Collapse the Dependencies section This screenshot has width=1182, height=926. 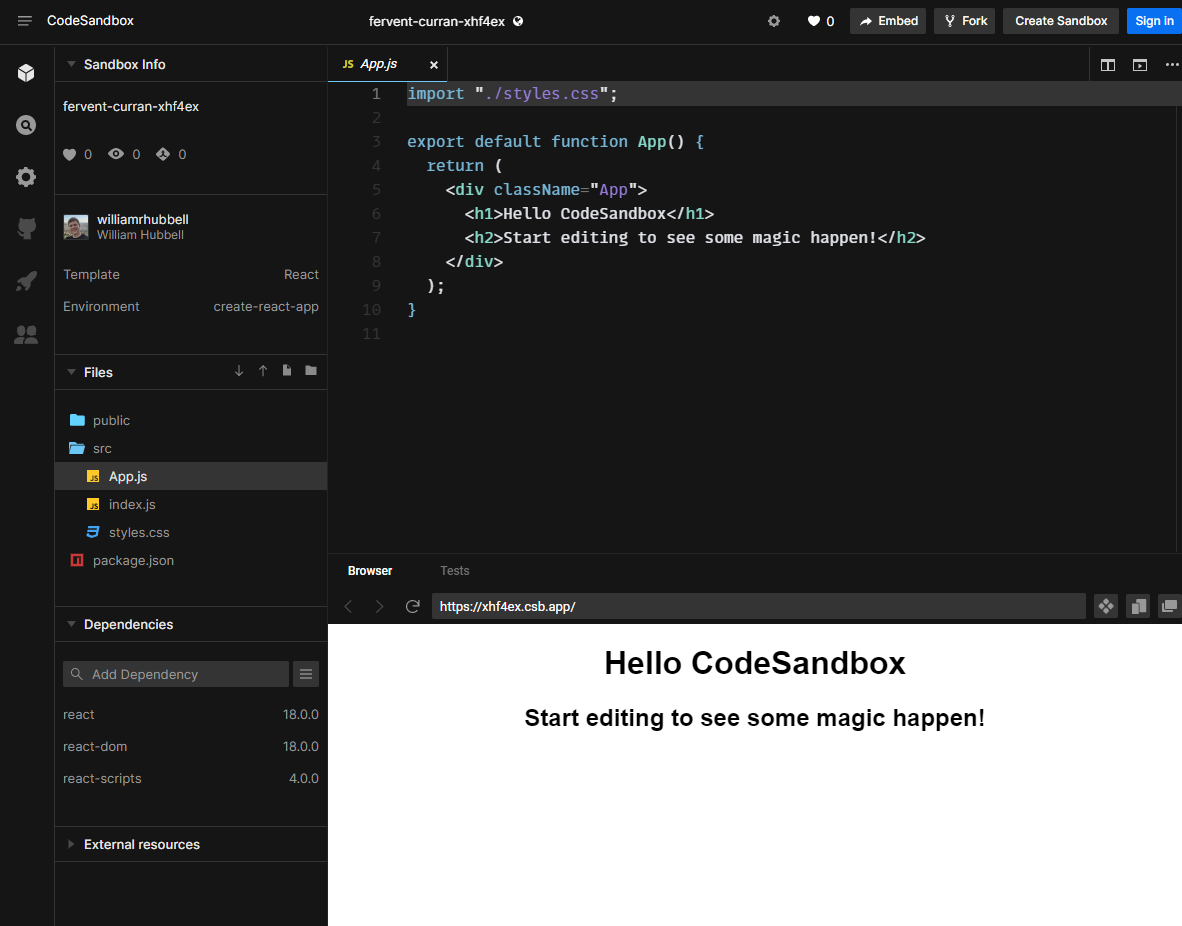tap(72, 624)
